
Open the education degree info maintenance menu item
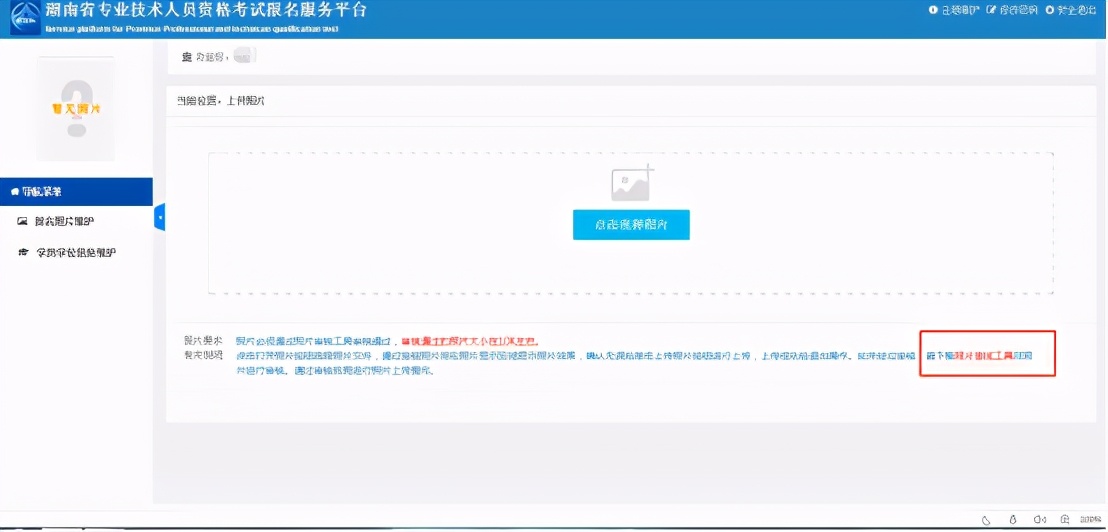tap(67, 253)
